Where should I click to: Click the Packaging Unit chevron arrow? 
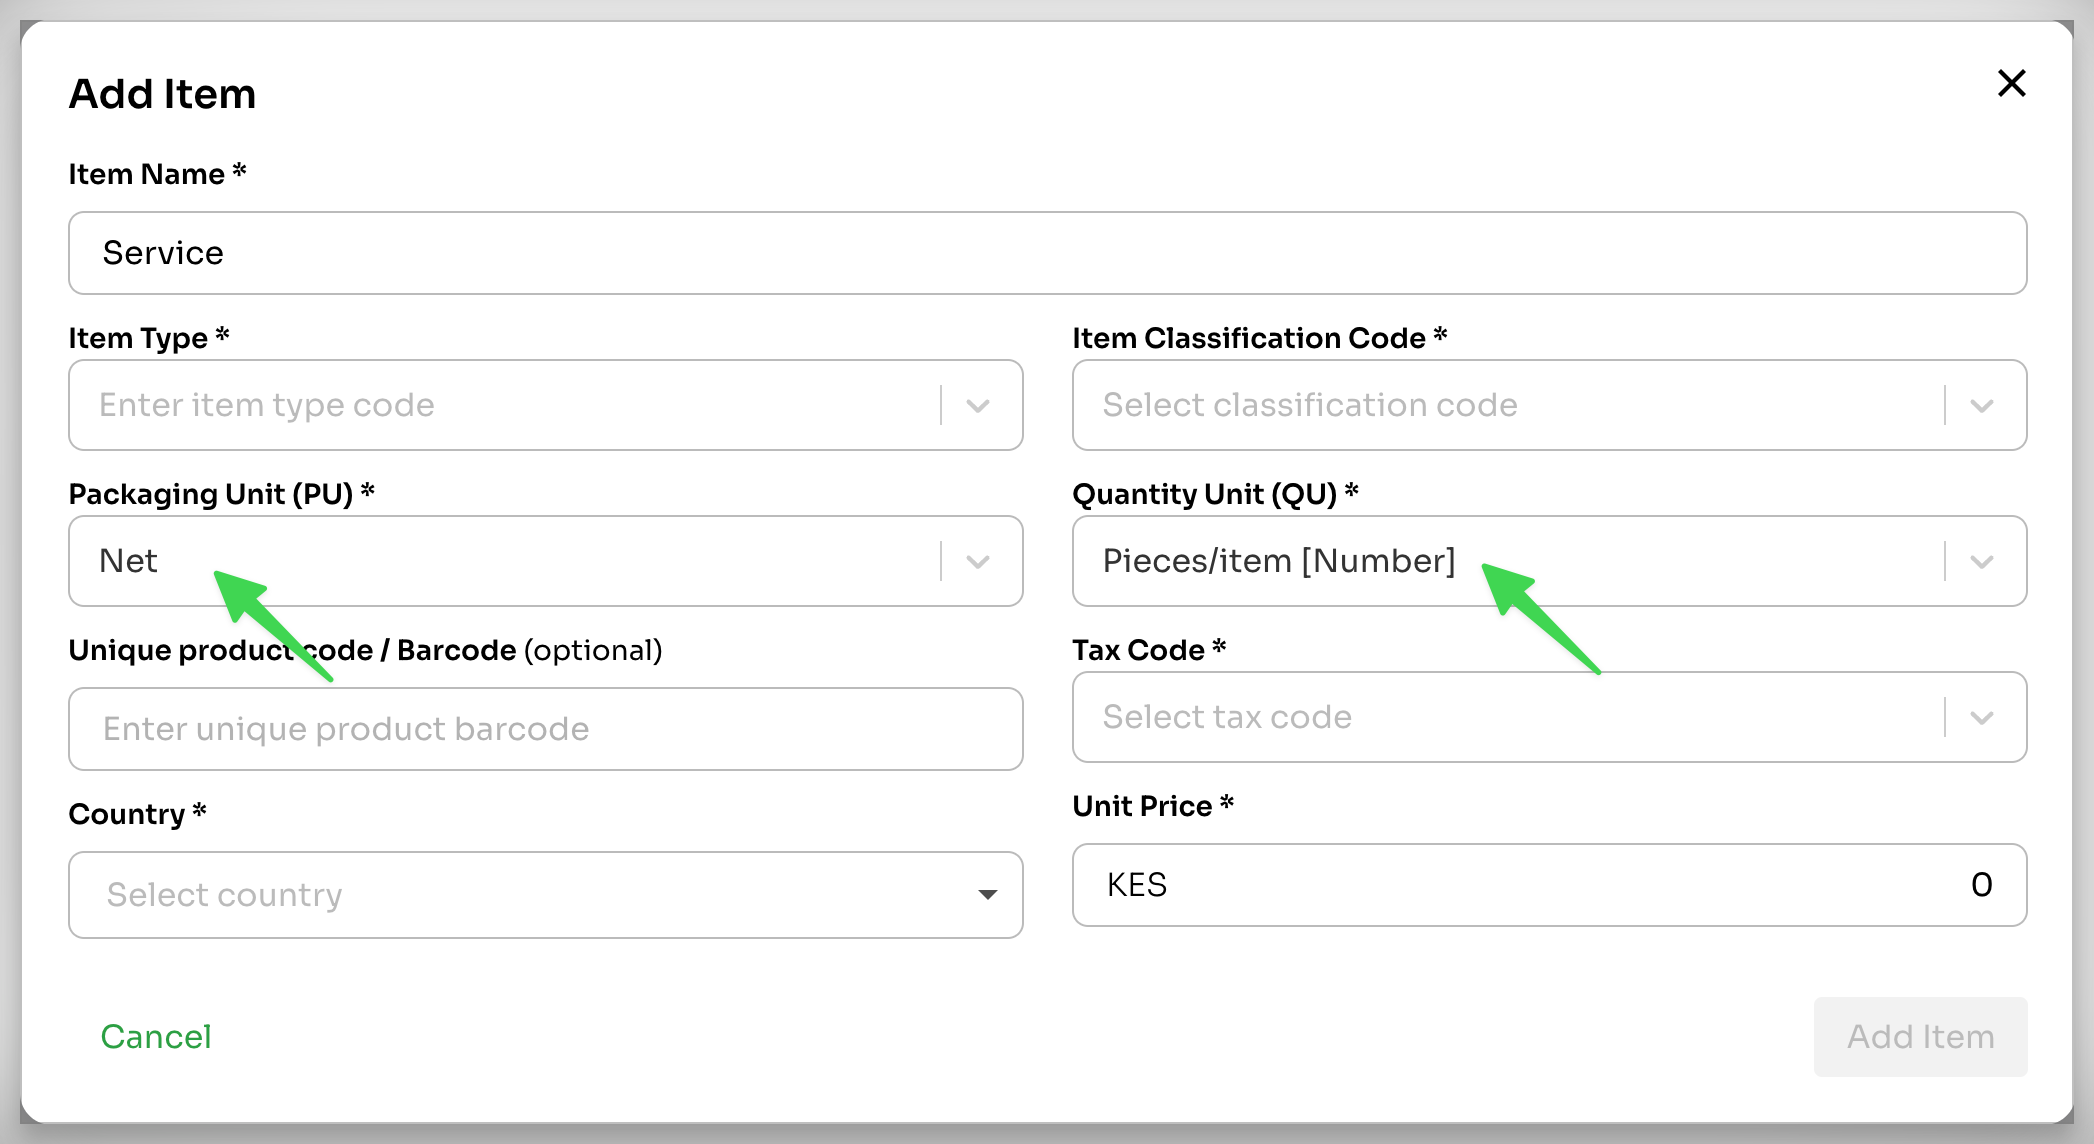(978, 562)
